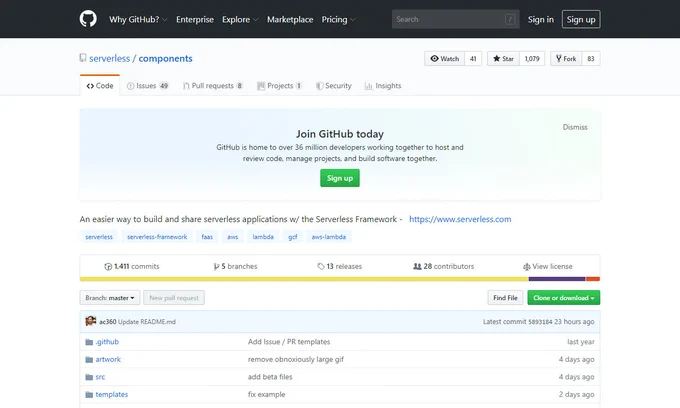Click the header Sign up button
The image size is (680, 408).
pyautogui.click(x=581, y=19)
